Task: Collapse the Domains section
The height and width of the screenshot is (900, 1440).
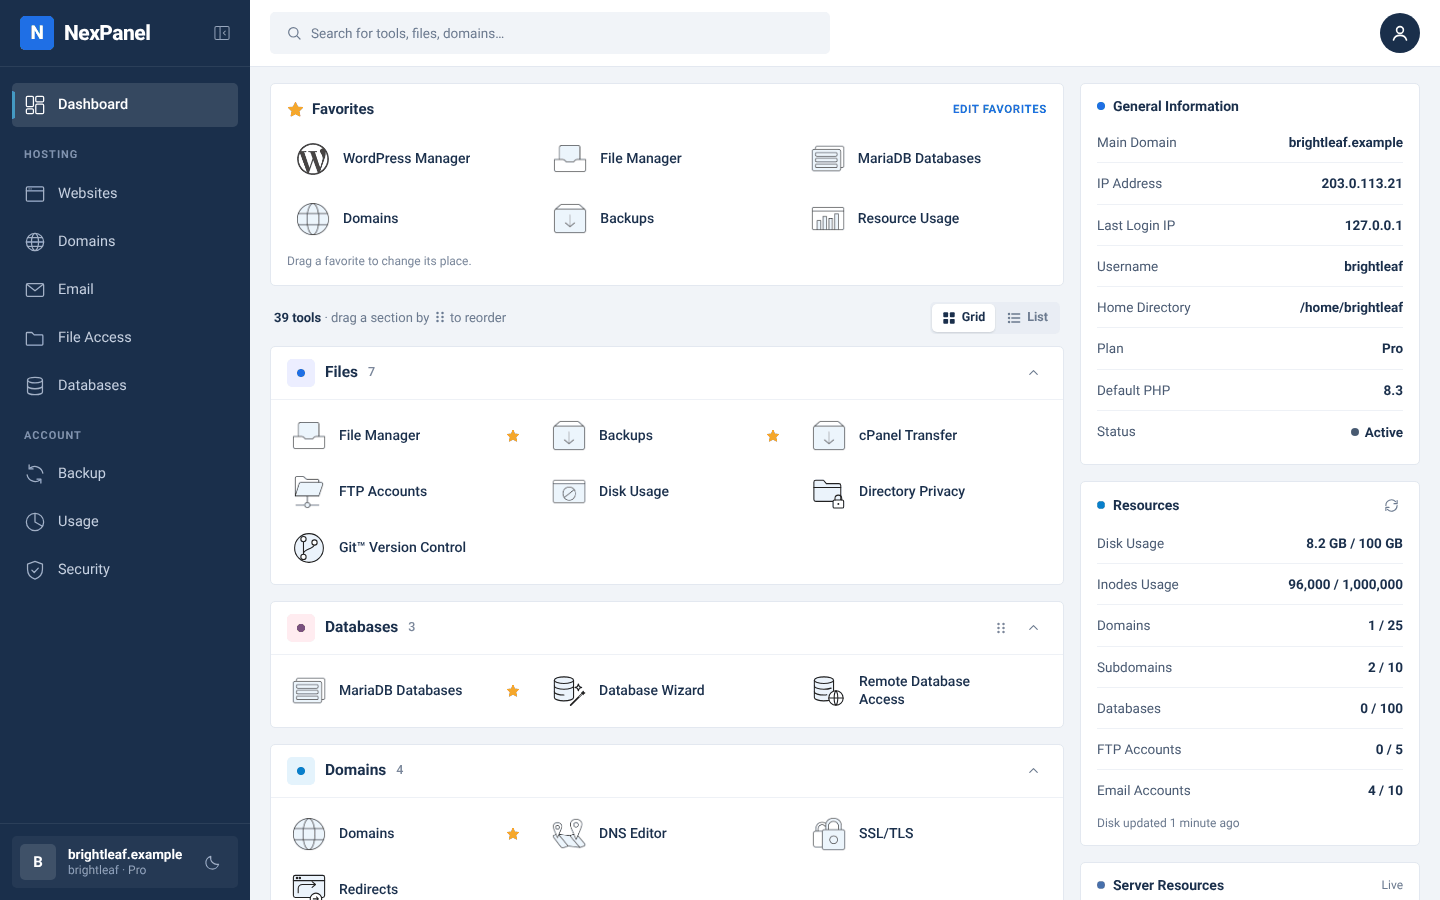Action: pyautogui.click(x=1034, y=771)
